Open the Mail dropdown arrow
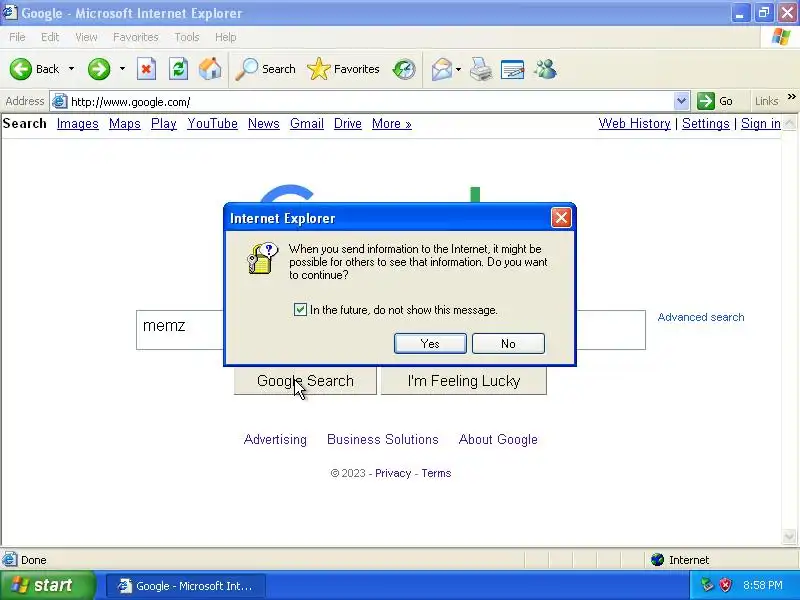This screenshot has width=800, height=600. (458, 69)
